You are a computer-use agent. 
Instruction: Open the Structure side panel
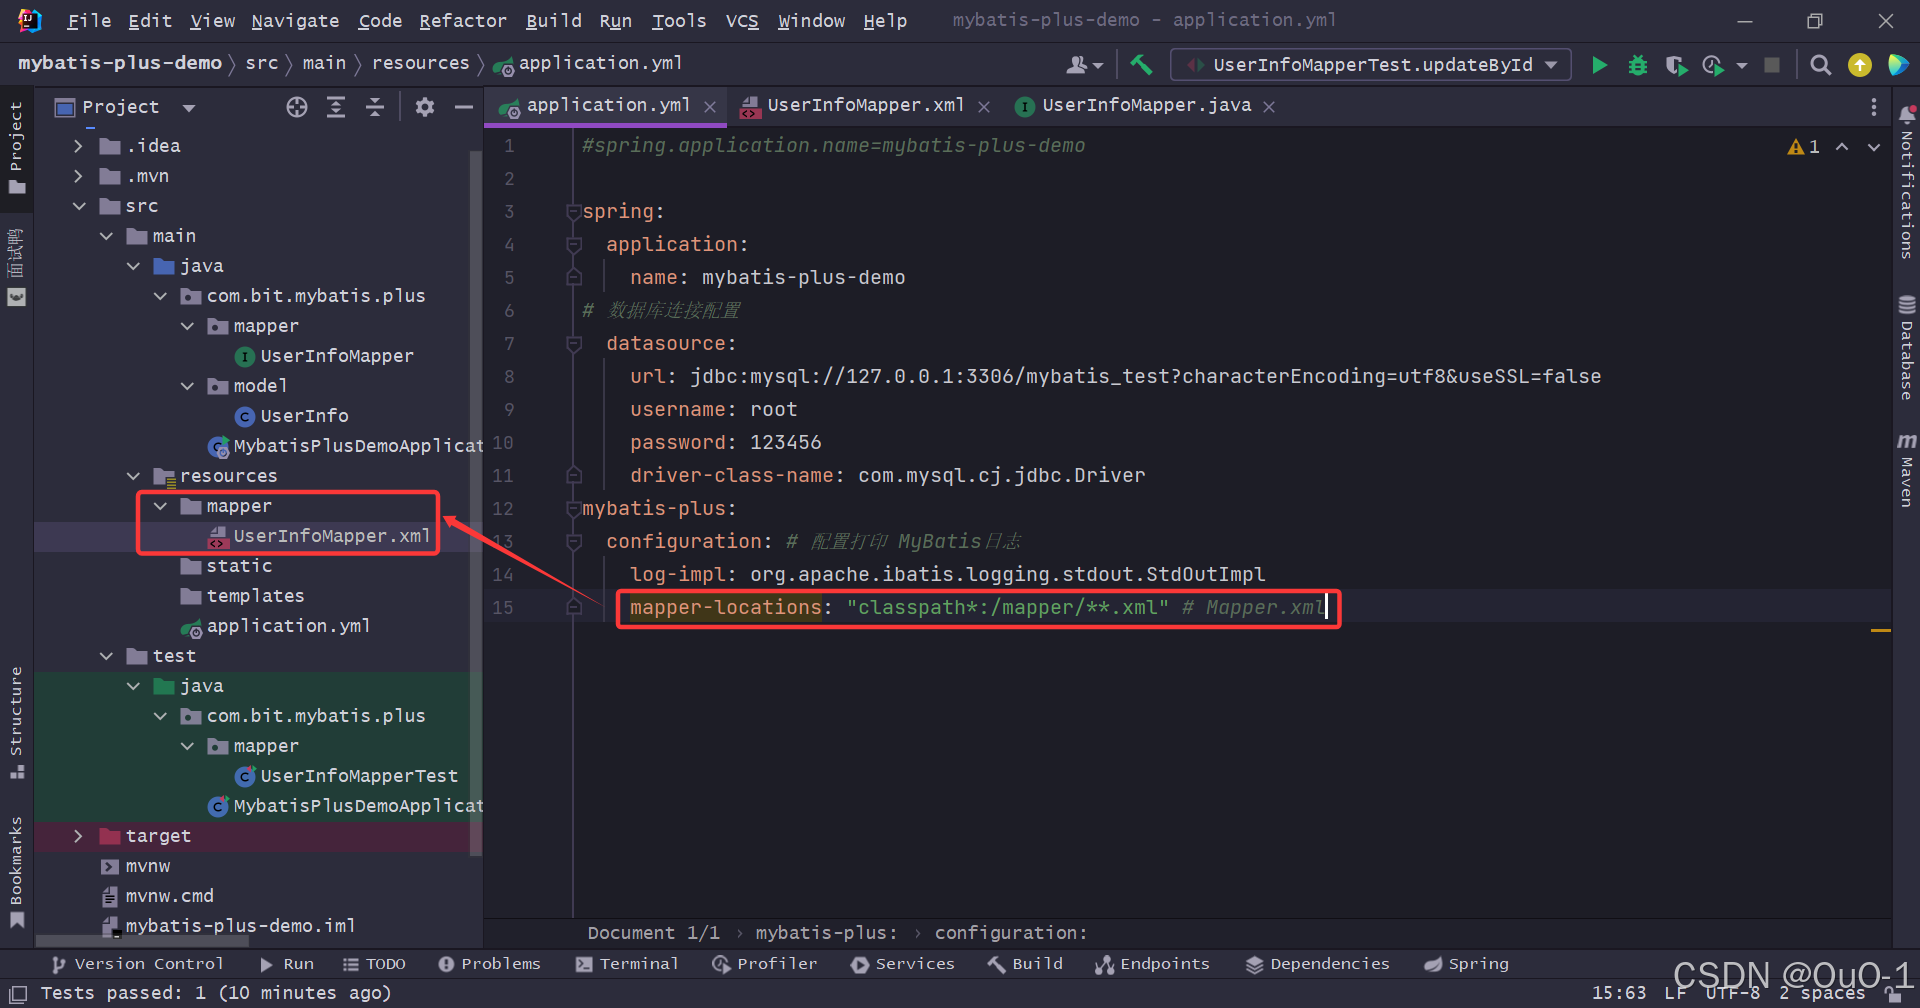(16, 722)
